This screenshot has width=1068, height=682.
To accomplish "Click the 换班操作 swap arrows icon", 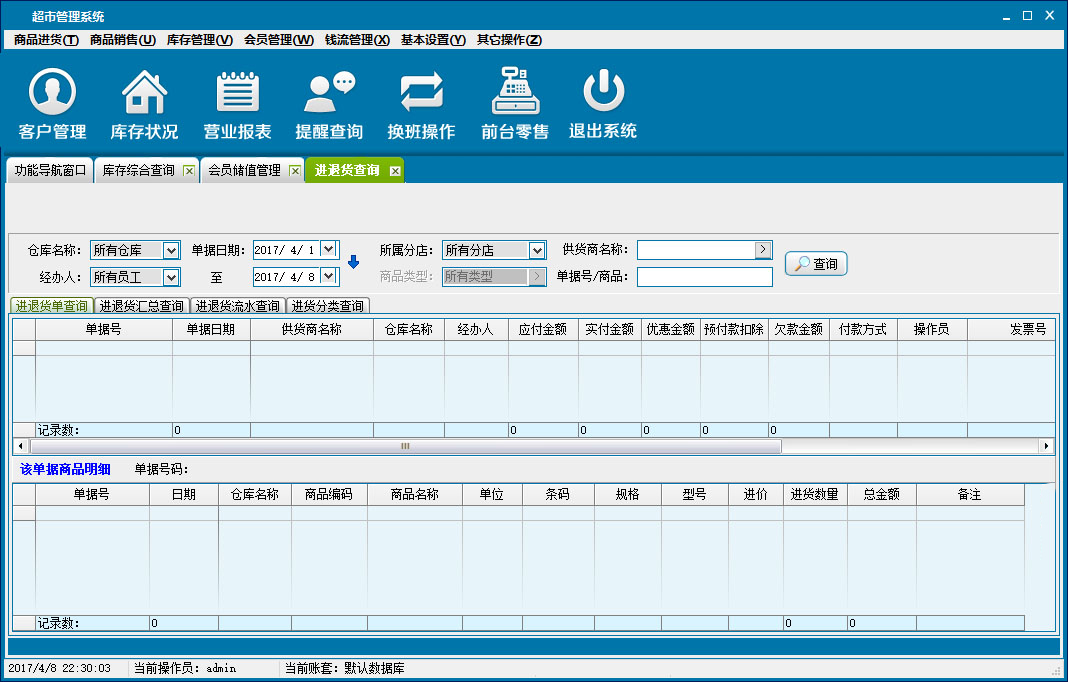I will tap(421, 104).
